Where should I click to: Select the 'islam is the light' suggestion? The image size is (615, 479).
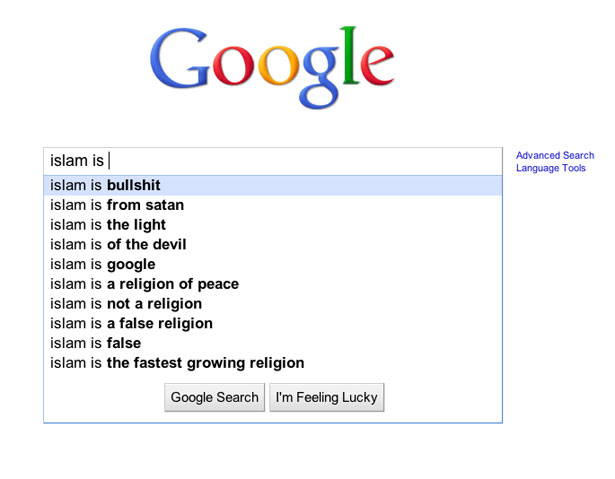click(108, 225)
